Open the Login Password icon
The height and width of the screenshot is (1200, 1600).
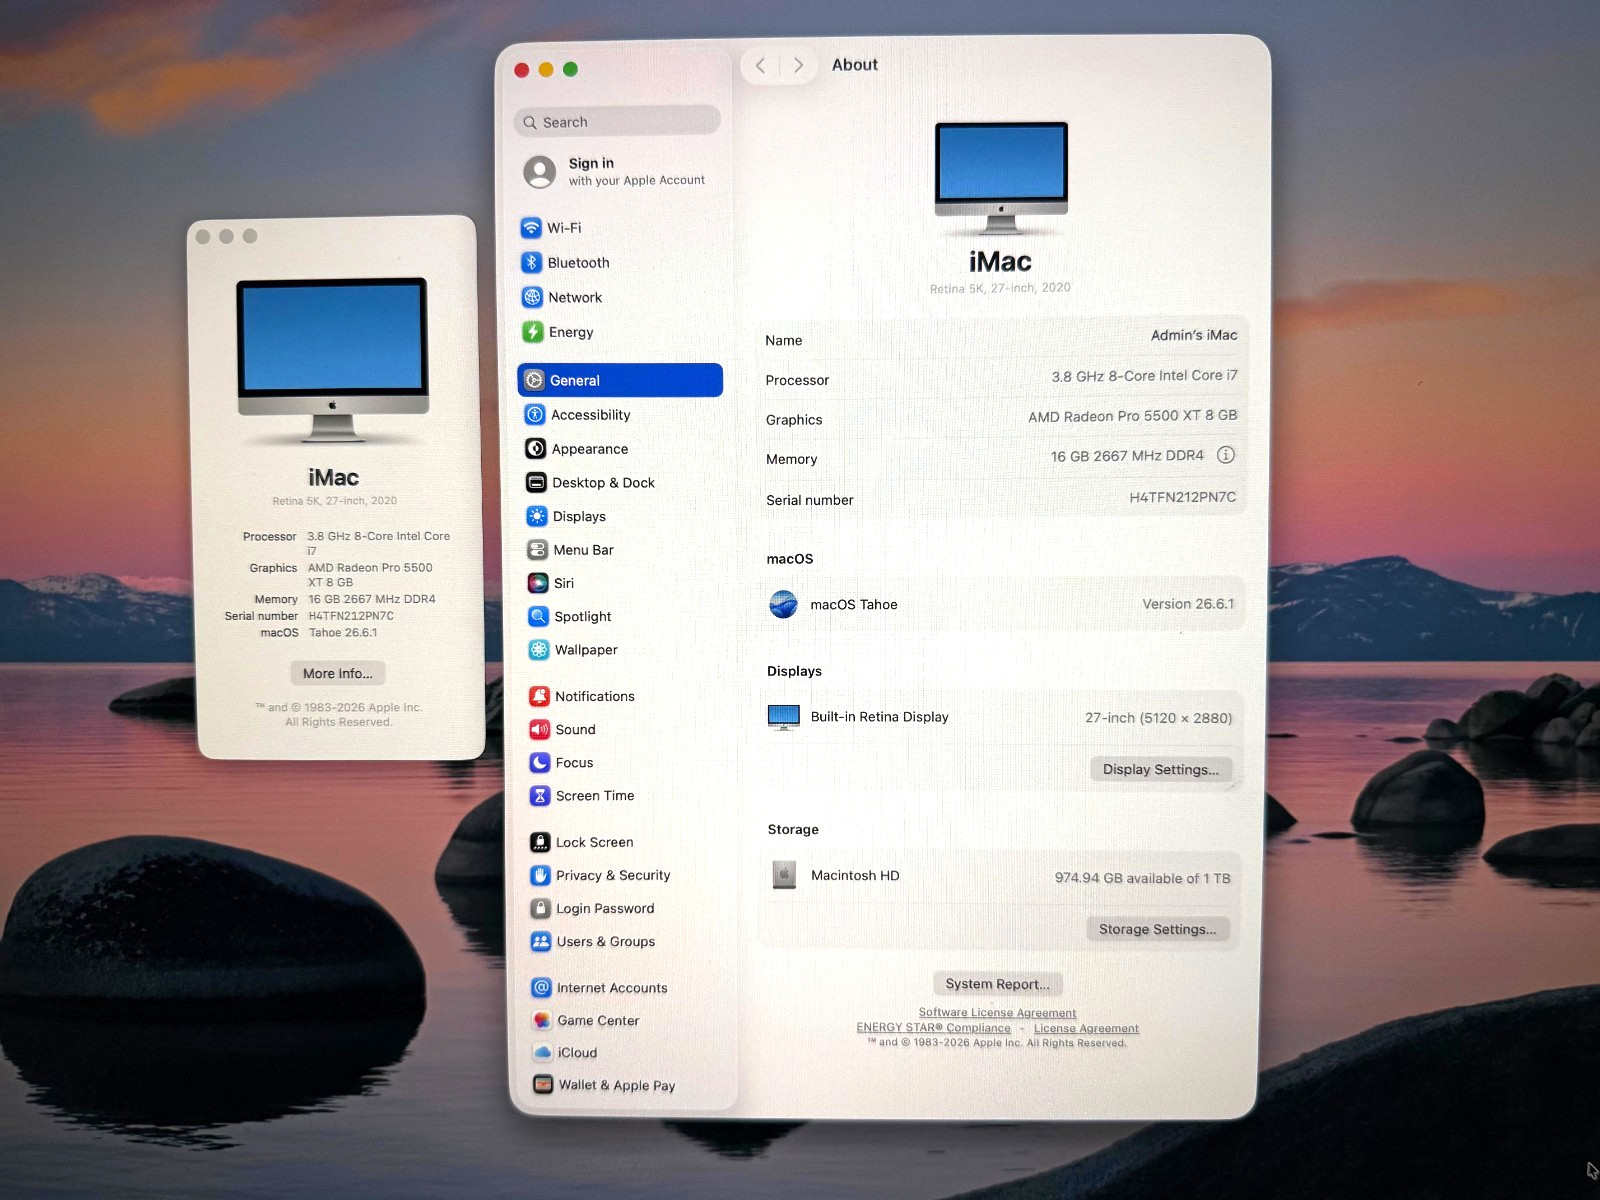[541, 909]
